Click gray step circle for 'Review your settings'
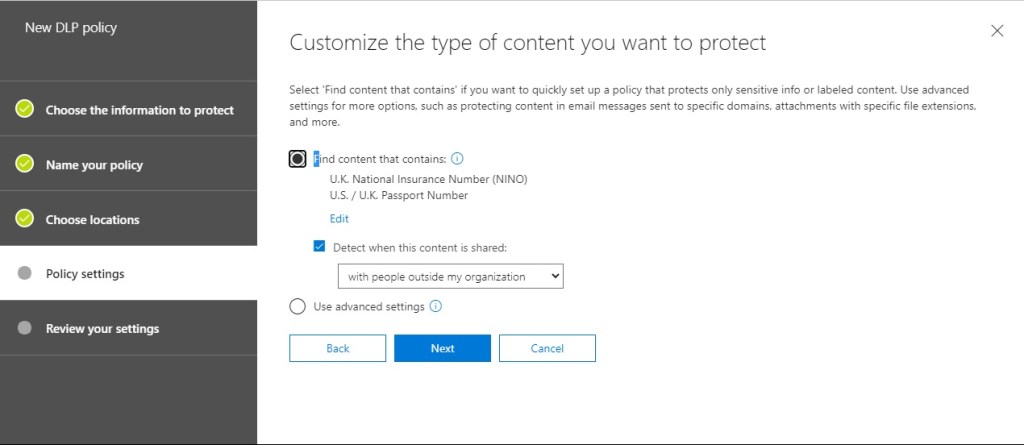 tap(25, 328)
